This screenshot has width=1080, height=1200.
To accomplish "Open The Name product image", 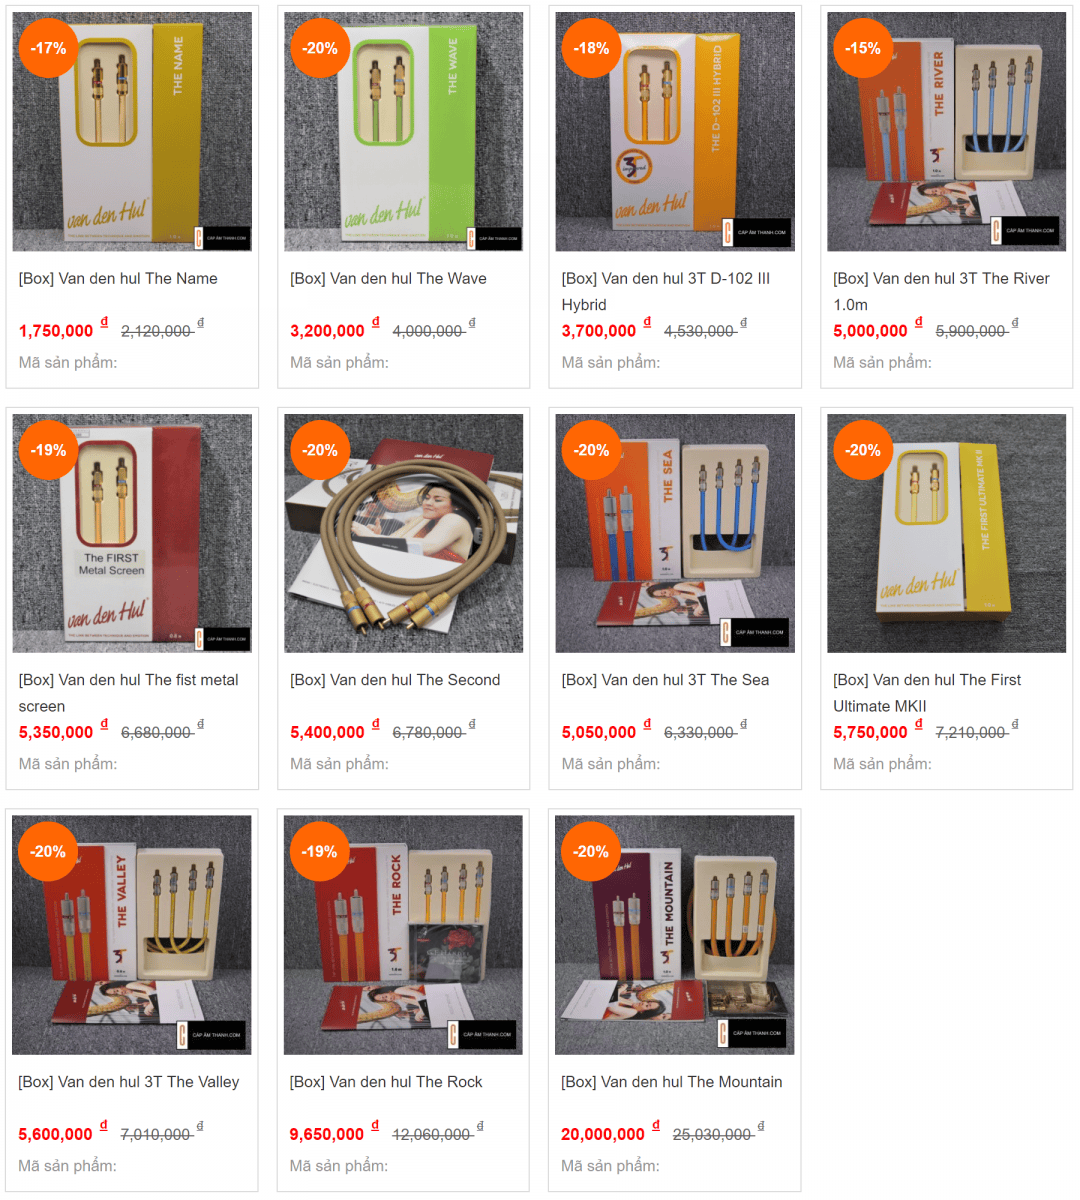I will 132,131.
